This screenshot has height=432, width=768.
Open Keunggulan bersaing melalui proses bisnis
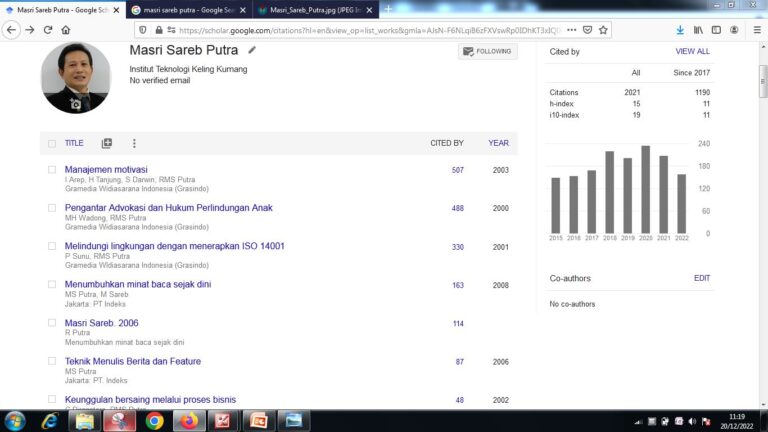click(x=150, y=399)
